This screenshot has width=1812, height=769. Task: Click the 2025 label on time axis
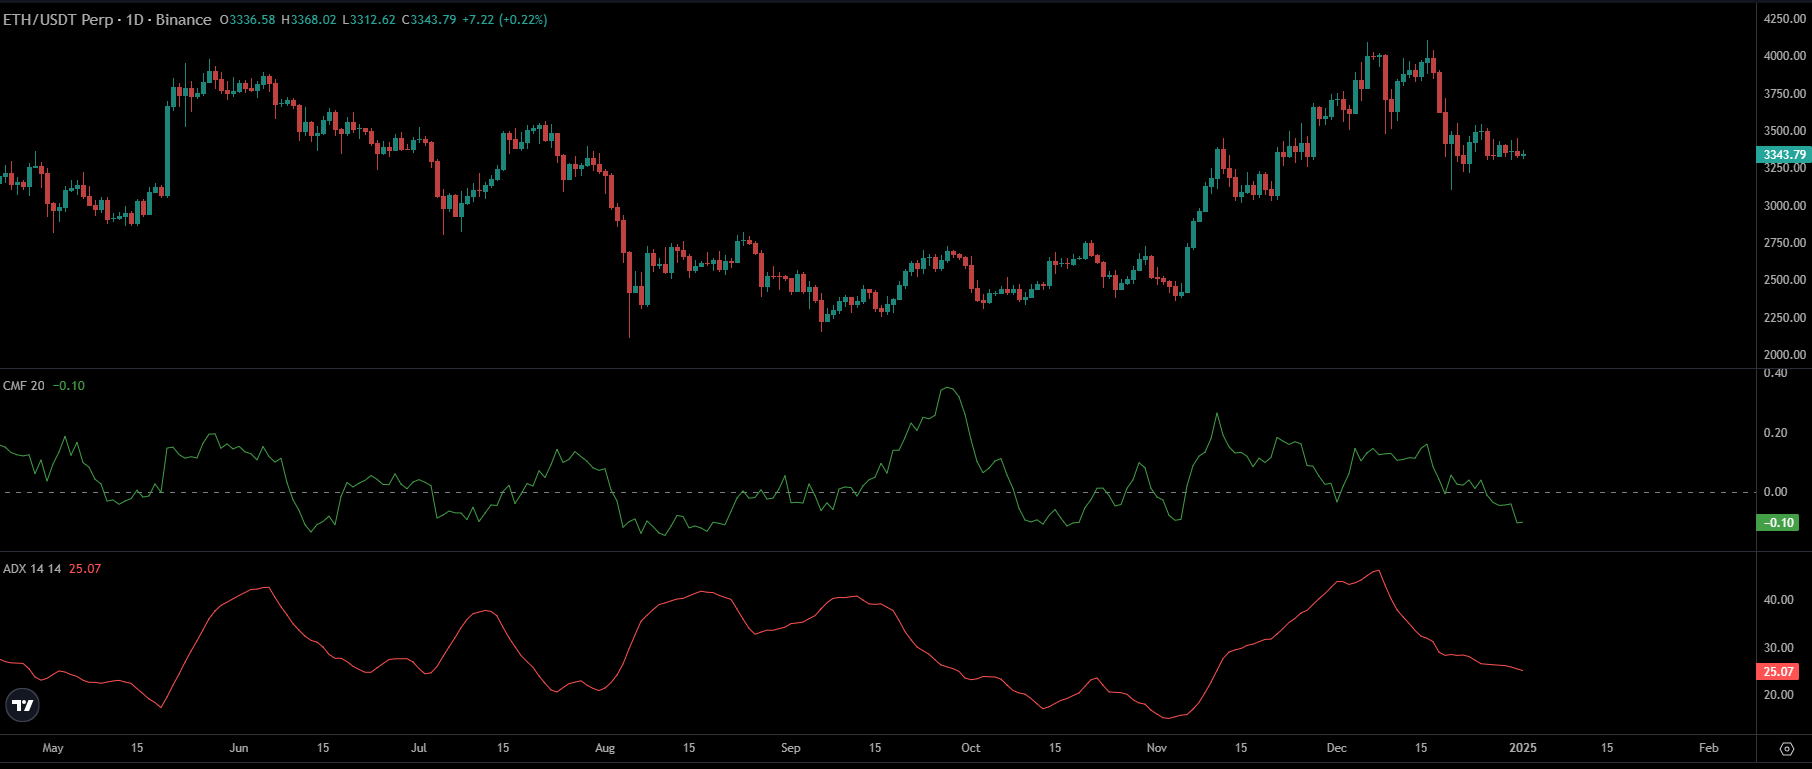(1523, 748)
